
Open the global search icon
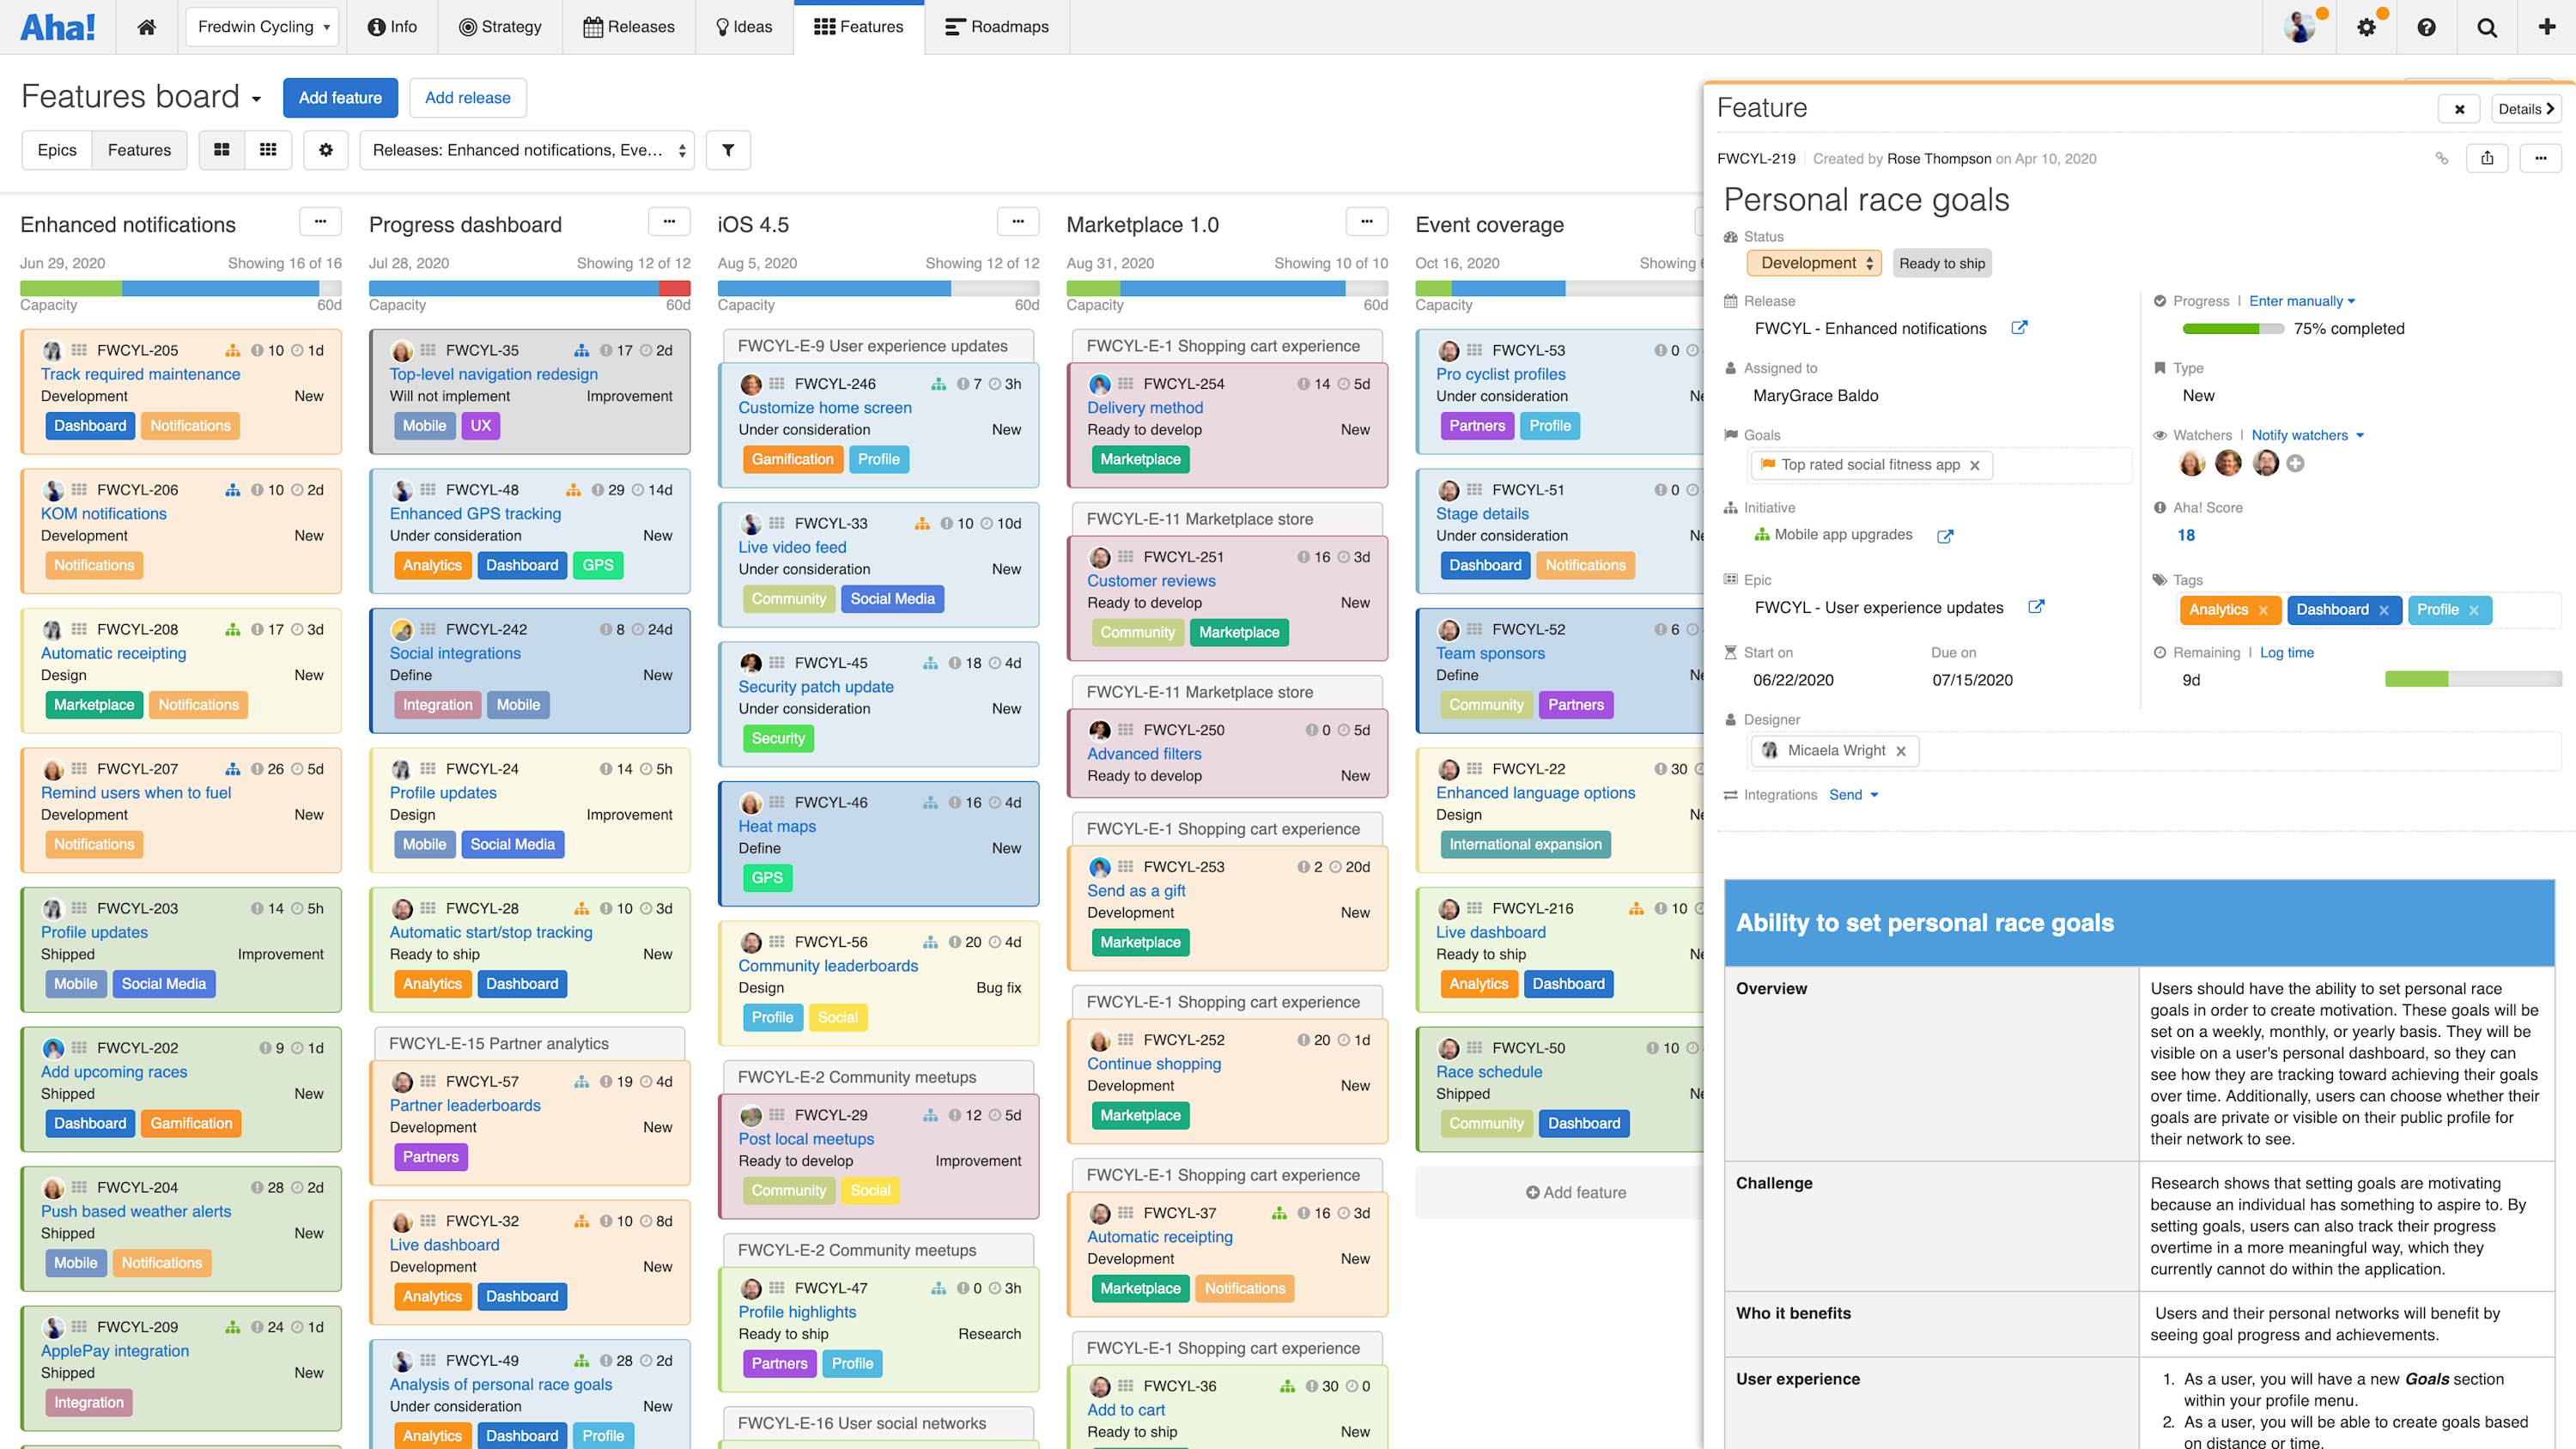tap(2486, 27)
